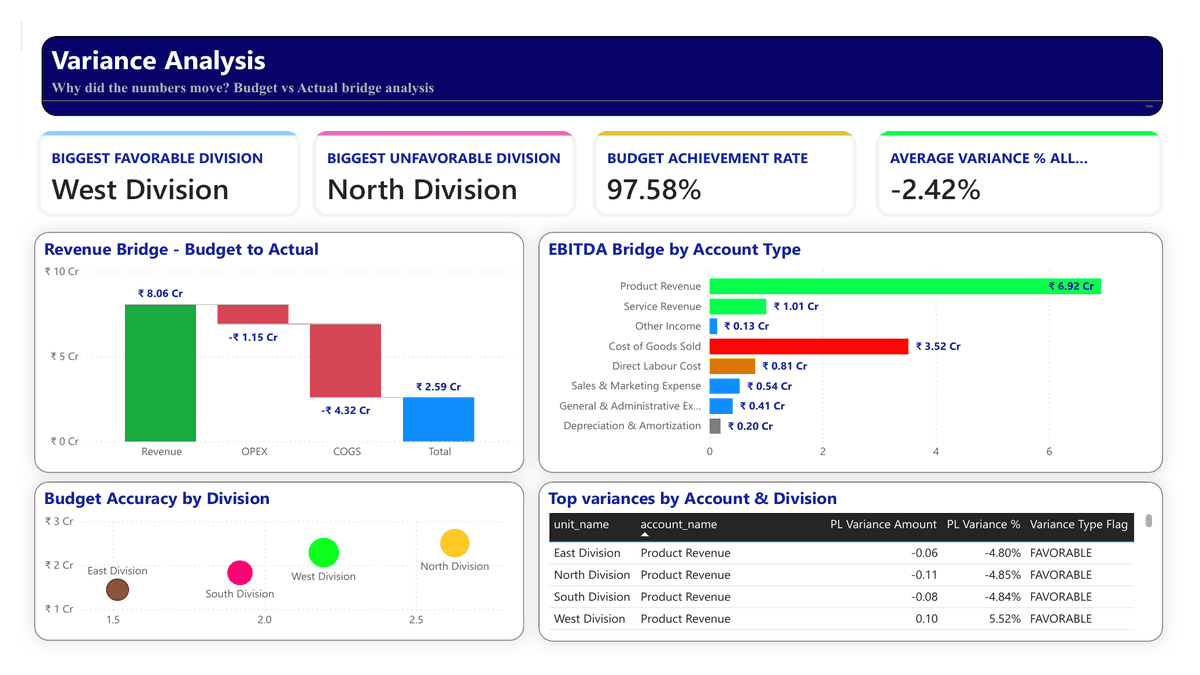The width and height of the screenshot is (1200, 675).
Task: Sort by PL Variance % column header
Action: (984, 524)
